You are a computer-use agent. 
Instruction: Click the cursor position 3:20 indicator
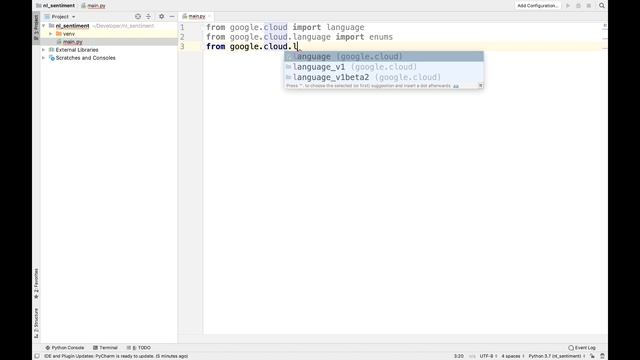tap(459, 356)
